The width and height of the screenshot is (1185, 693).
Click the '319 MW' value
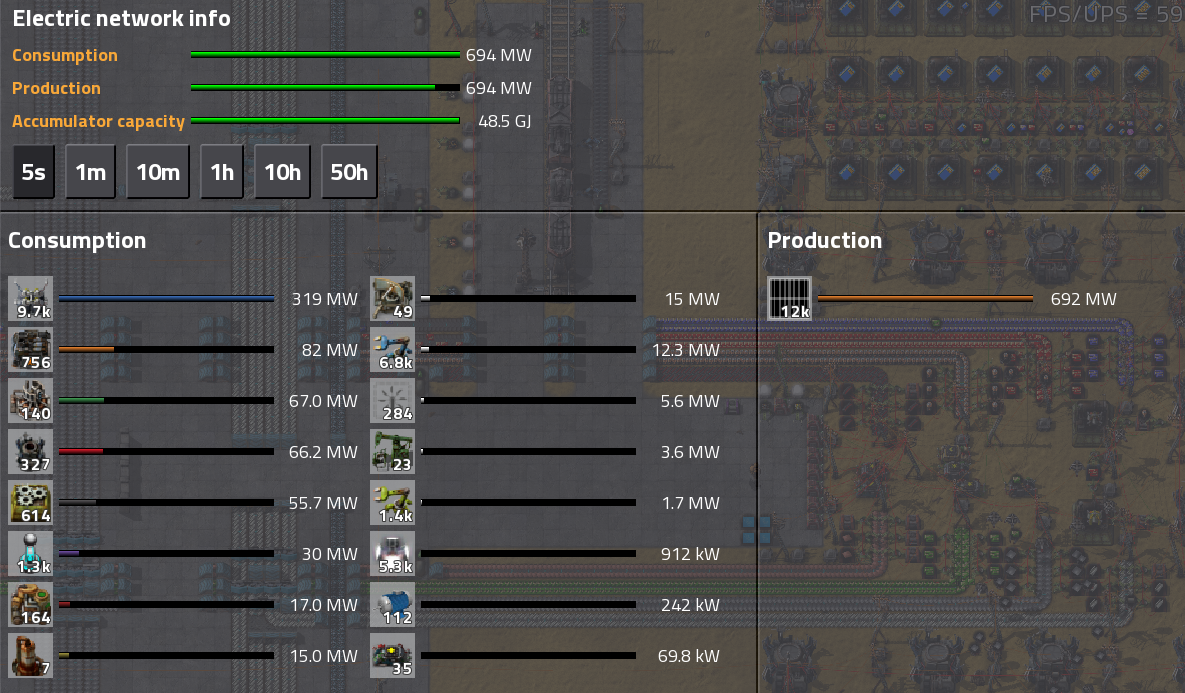click(325, 299)
